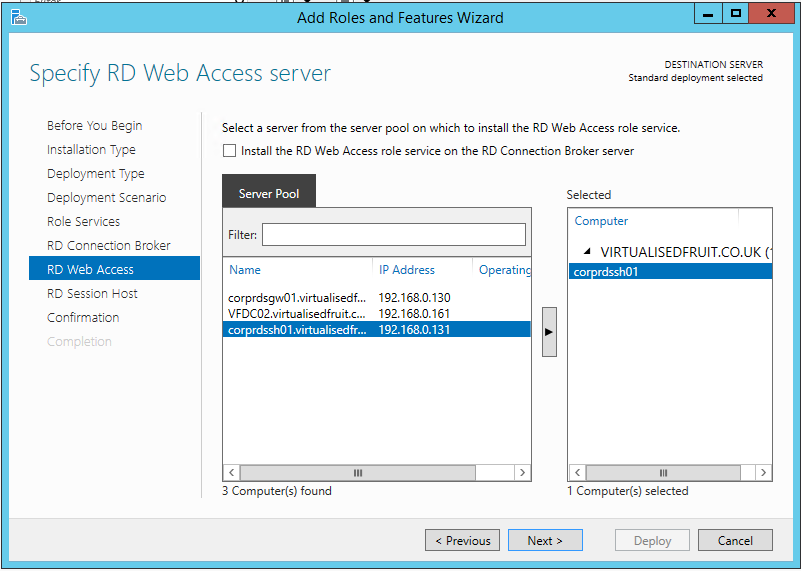Open the RD Connection Broker step

108,246
